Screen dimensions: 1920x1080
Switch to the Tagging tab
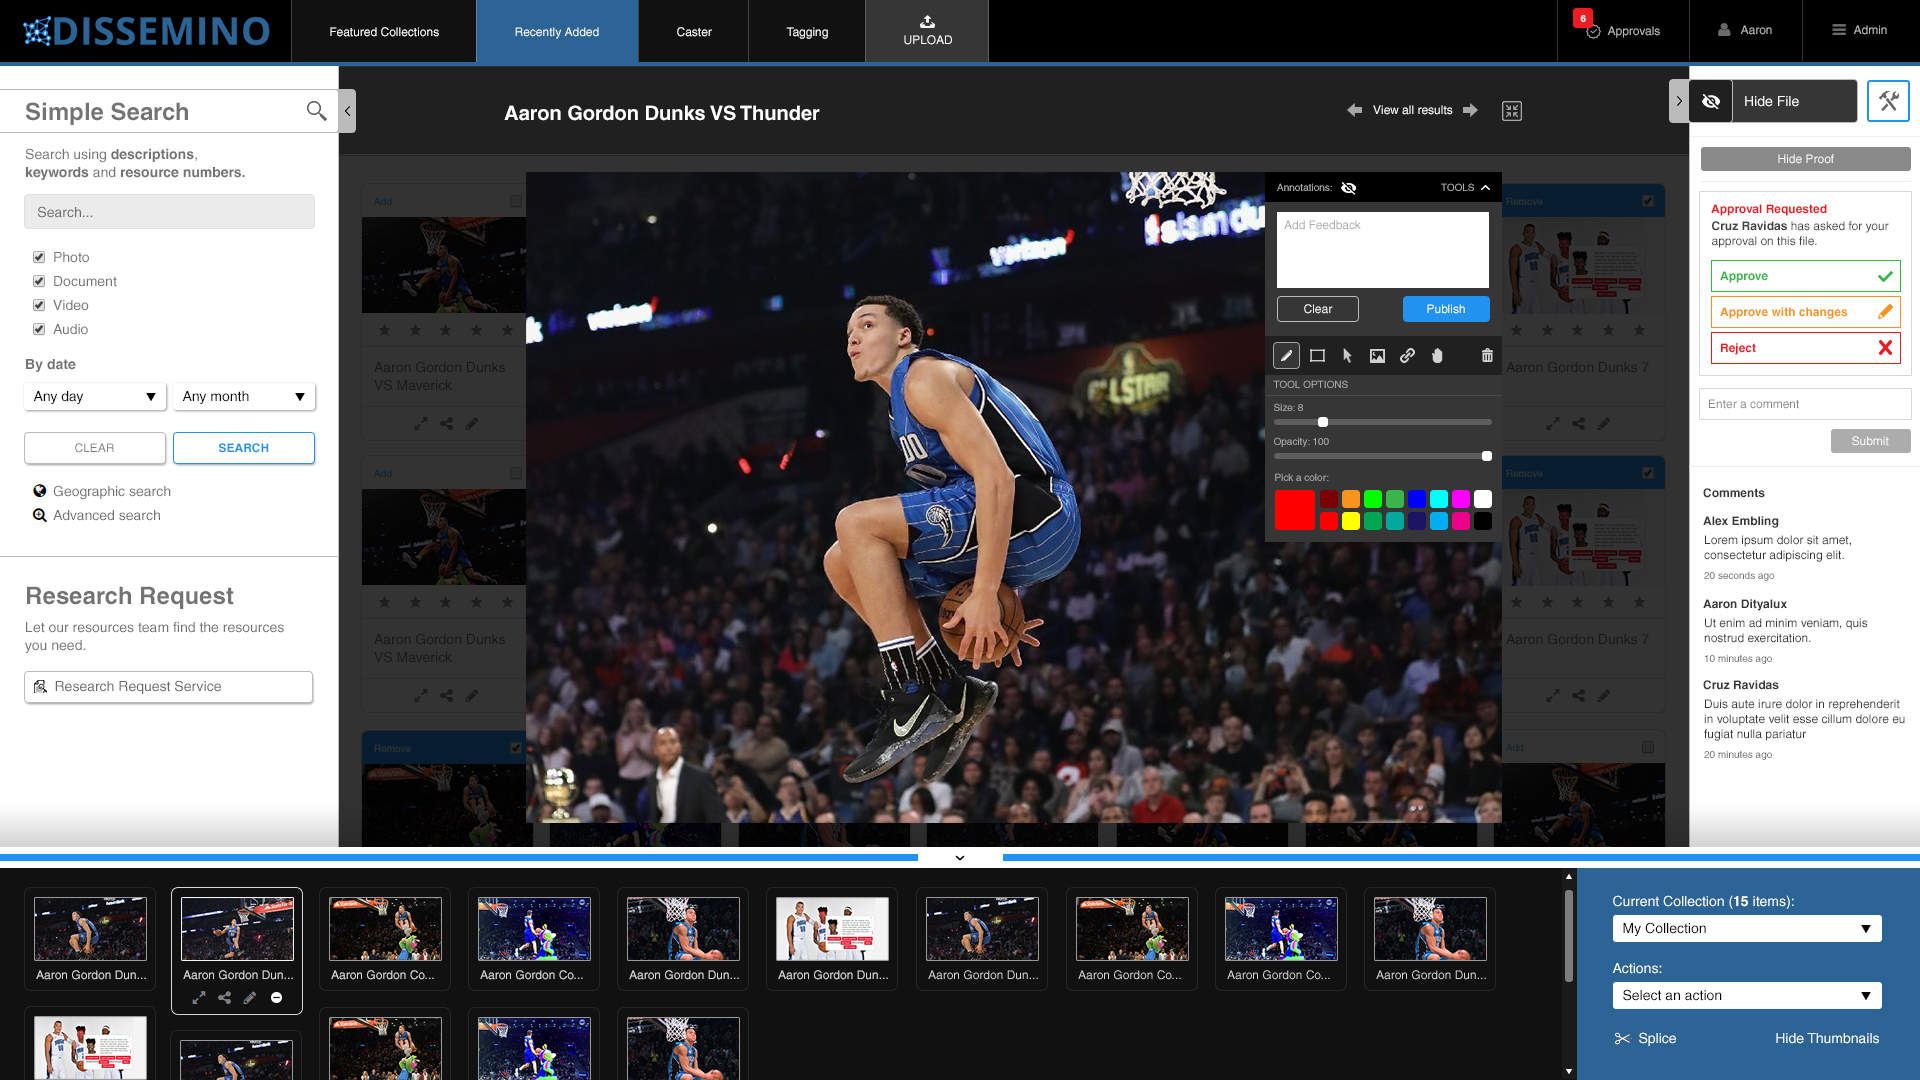click(x=807, y=32)
